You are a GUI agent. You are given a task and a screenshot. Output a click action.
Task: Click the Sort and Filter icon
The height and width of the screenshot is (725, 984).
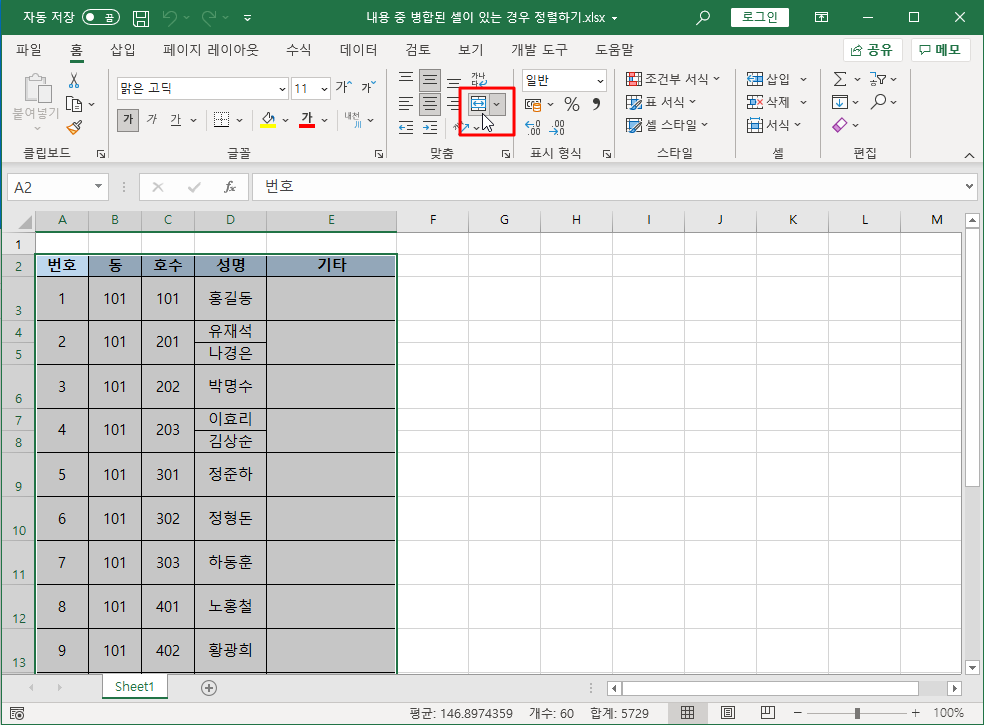877,79
